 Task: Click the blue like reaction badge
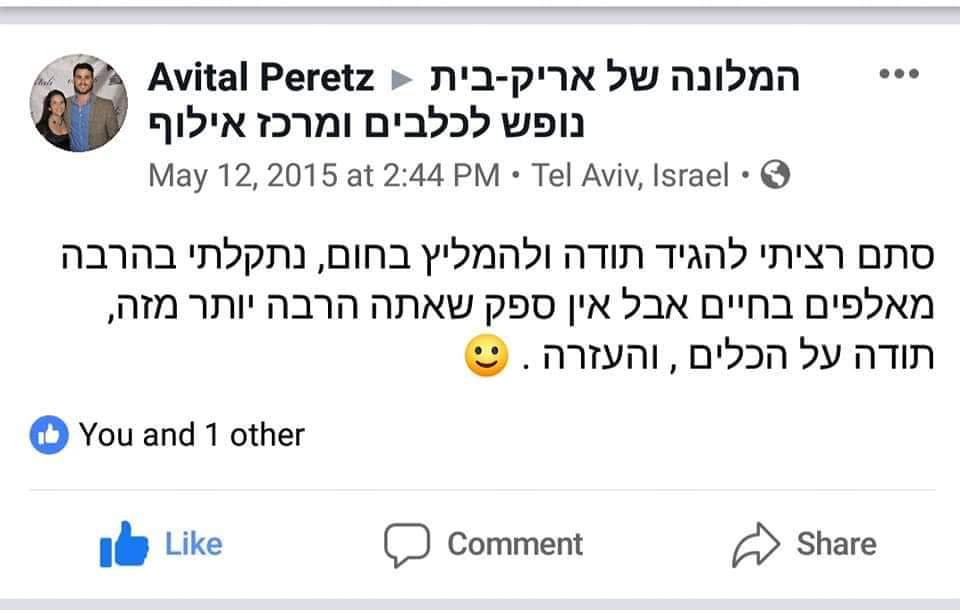(49, 435)
